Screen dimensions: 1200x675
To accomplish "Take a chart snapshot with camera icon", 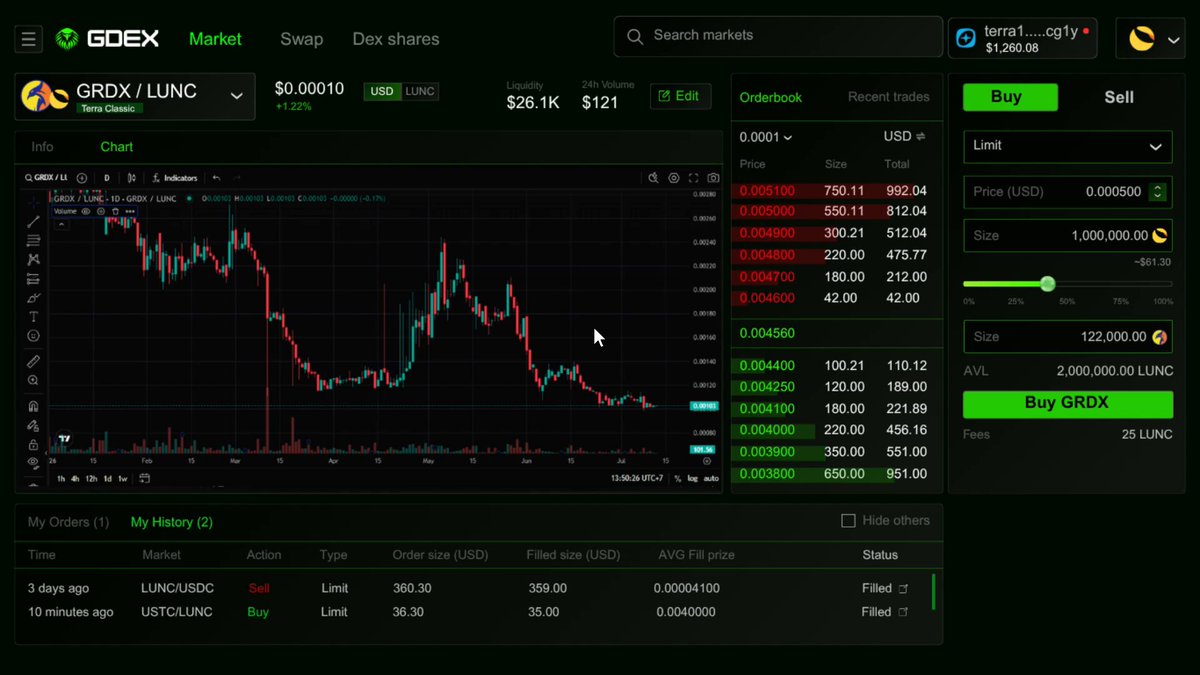I will point(713,178).
